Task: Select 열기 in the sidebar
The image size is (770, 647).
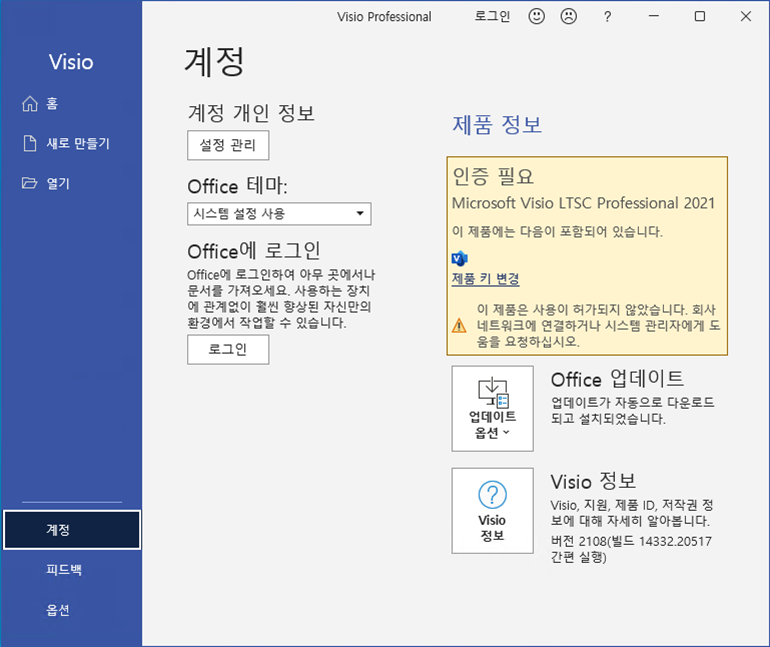Action: 58,183
